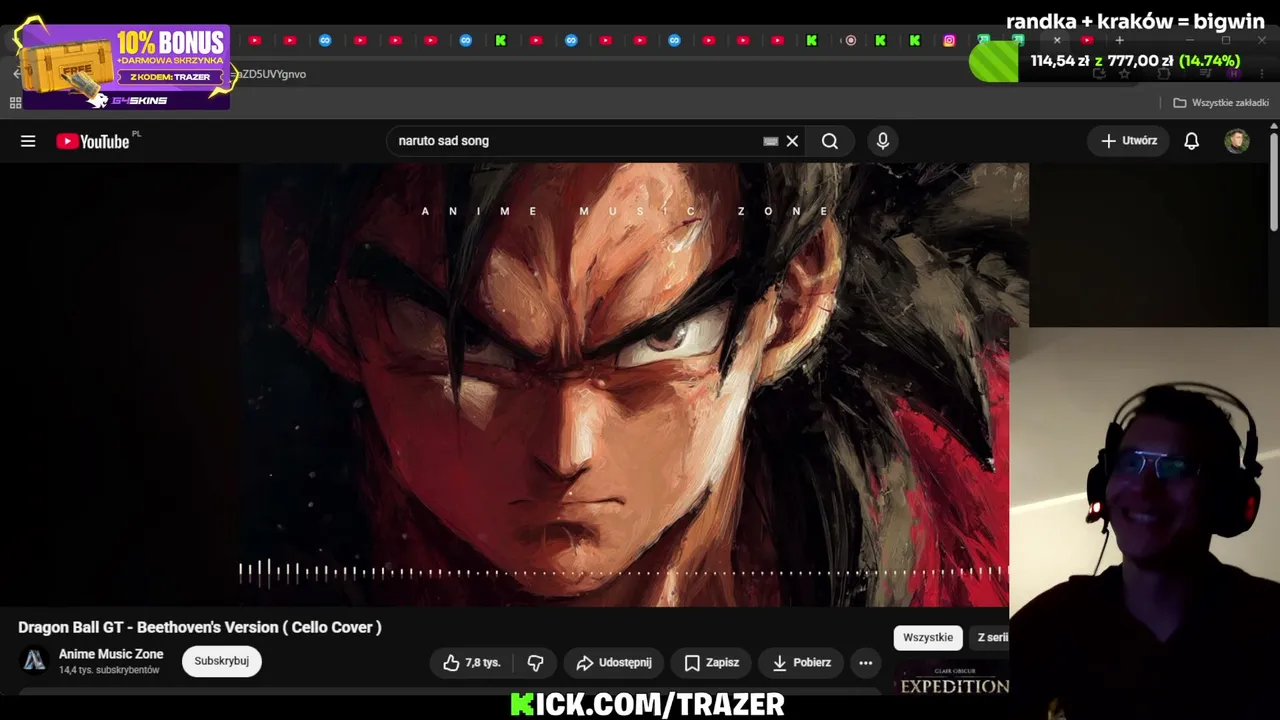Screen dimensions: 1280x720
Task: Open the on-screen keyboard in search box
Action: [x=770, y=141]
